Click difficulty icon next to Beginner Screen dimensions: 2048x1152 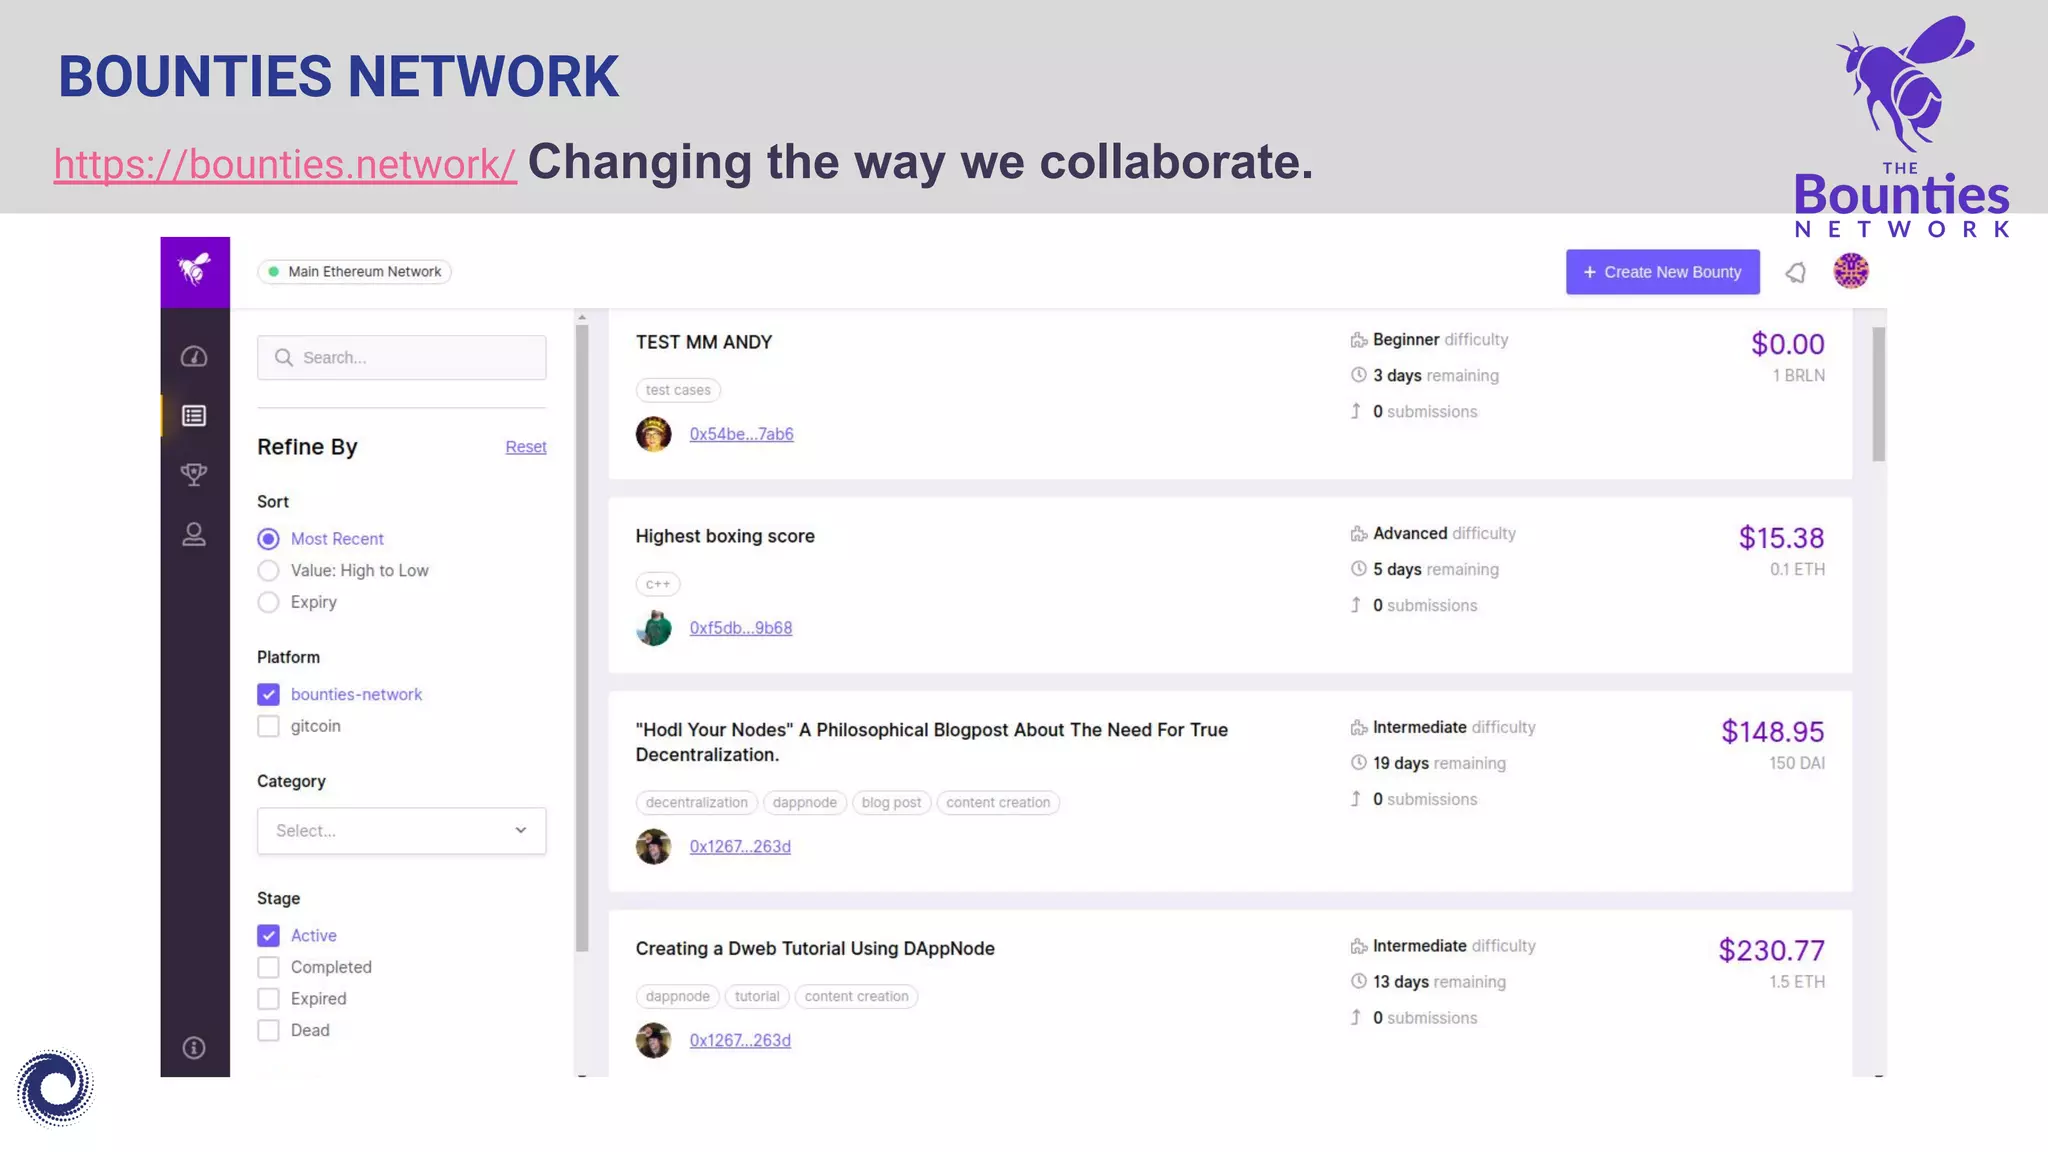(1358, 340)
